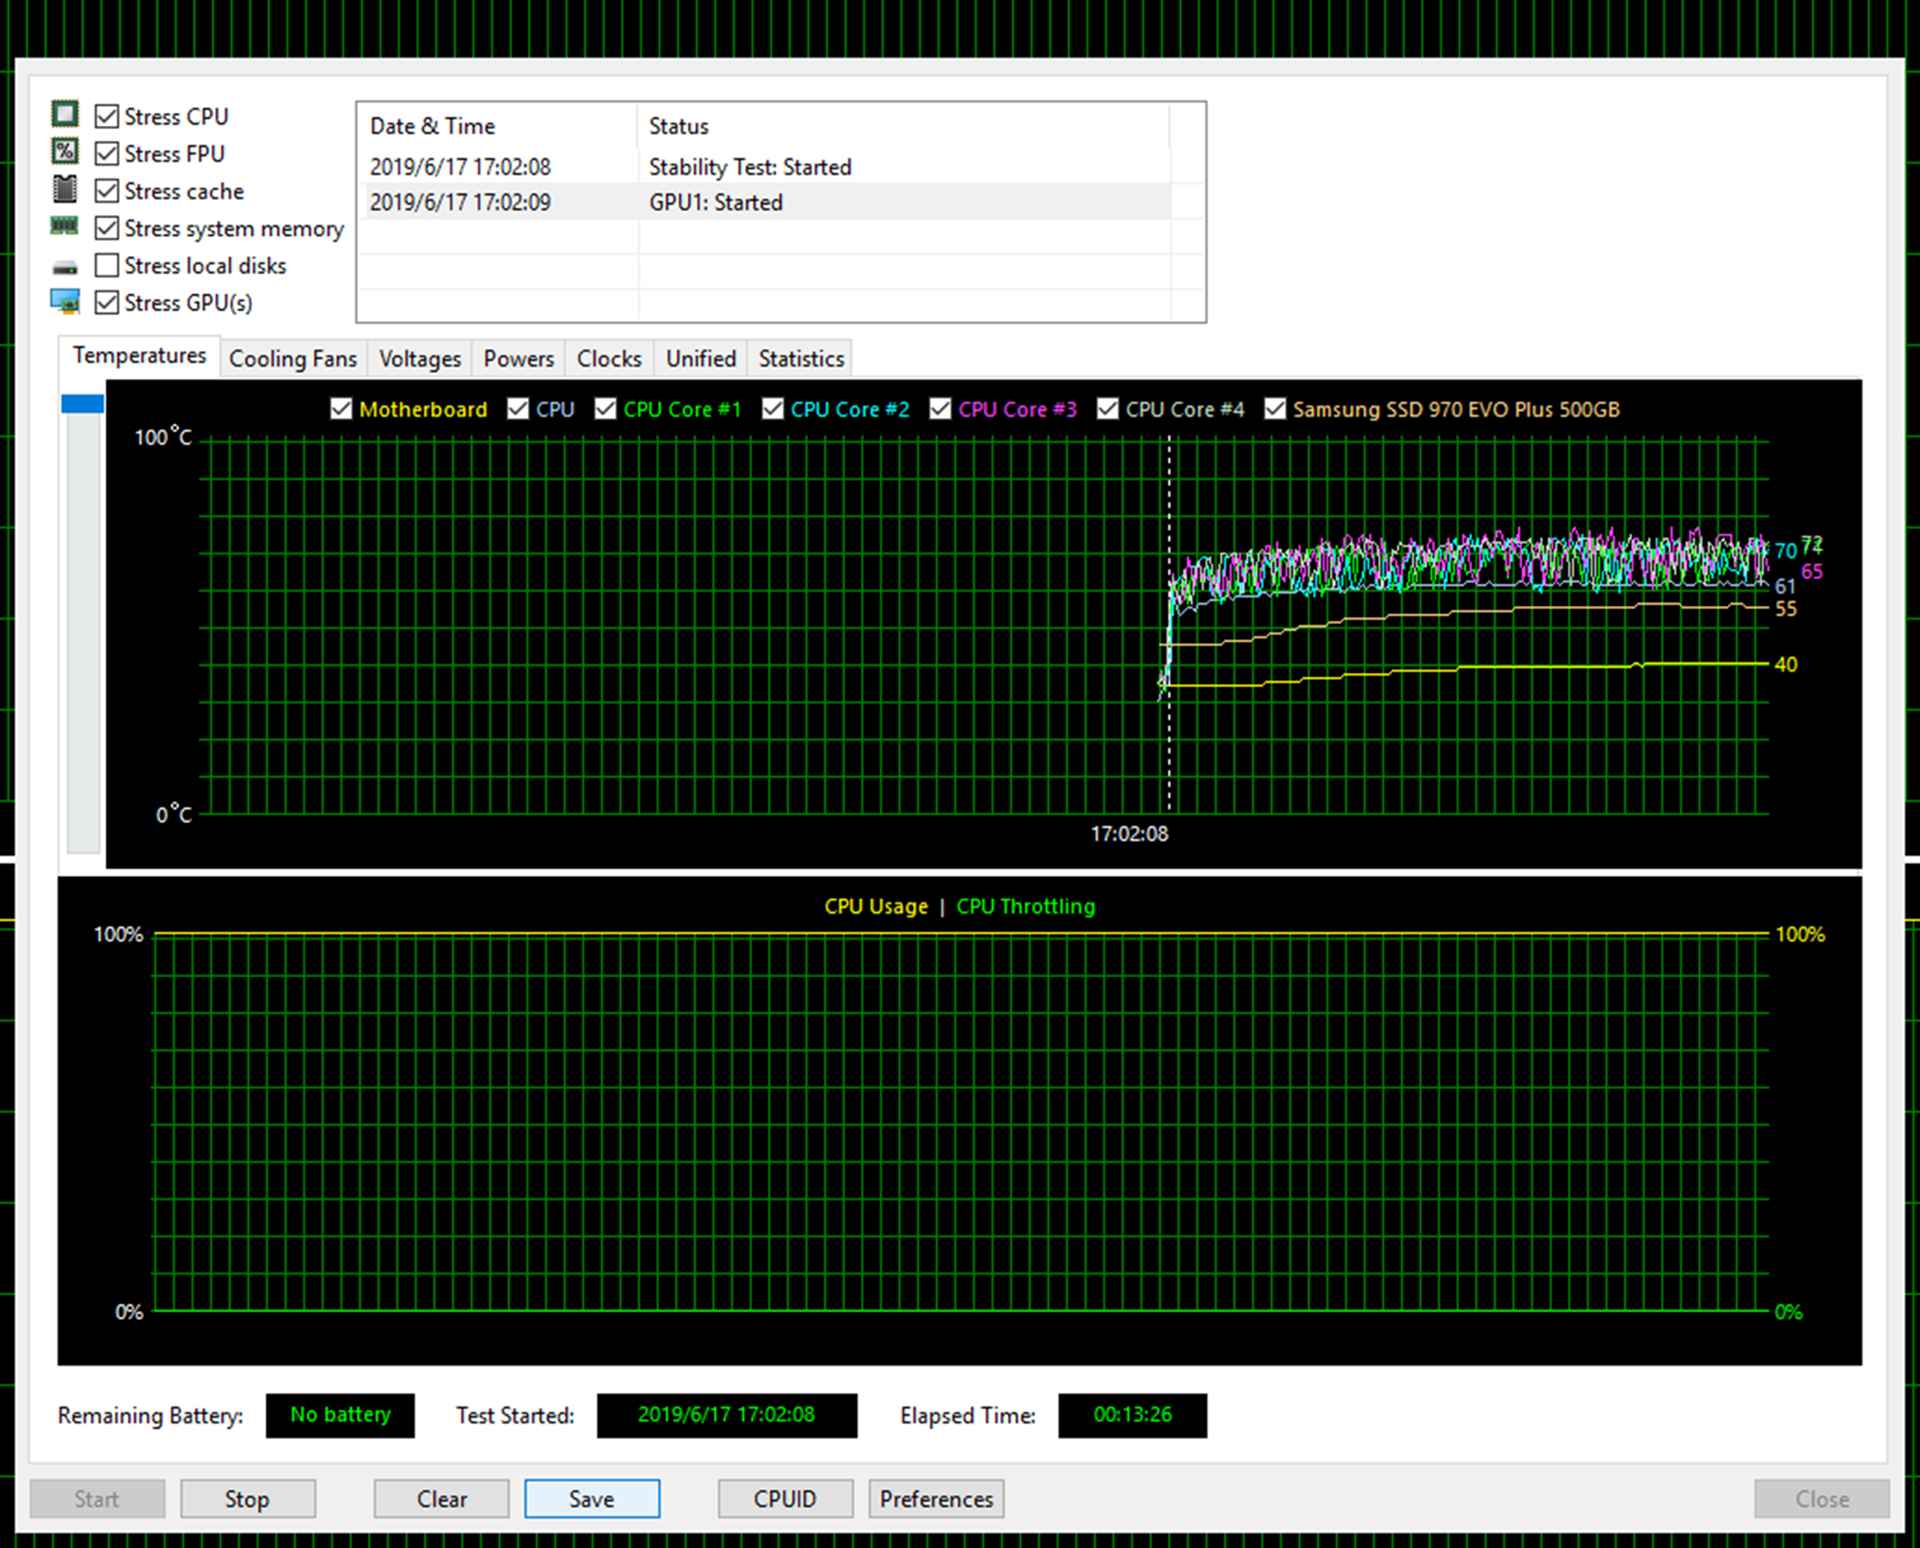Open the Statistics tab

800,359
